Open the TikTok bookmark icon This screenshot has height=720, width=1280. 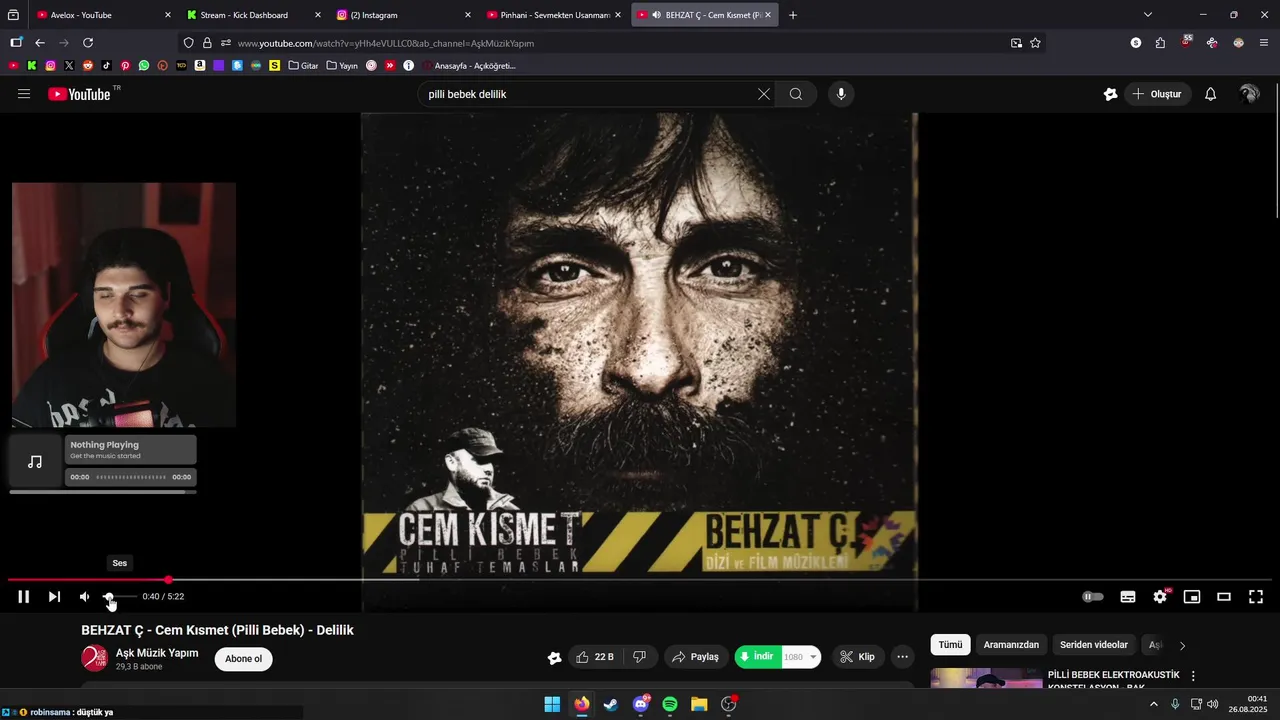(x=106, y=66)
